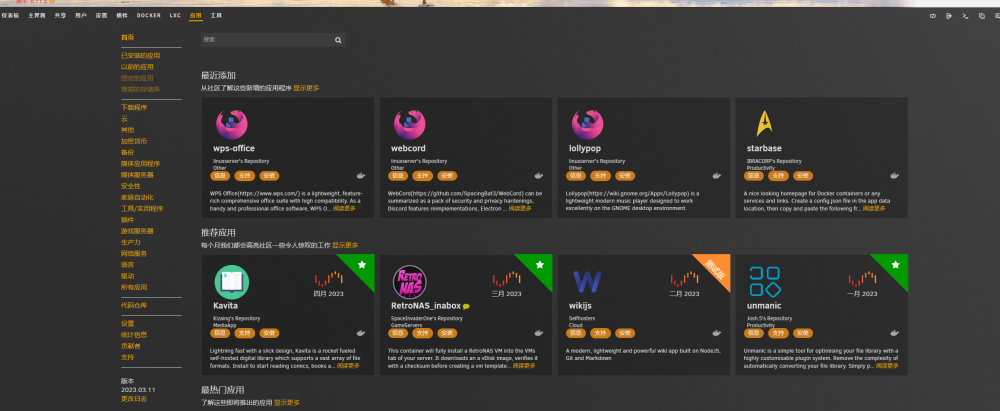Switch to the LXC tab

coord(175,15)
